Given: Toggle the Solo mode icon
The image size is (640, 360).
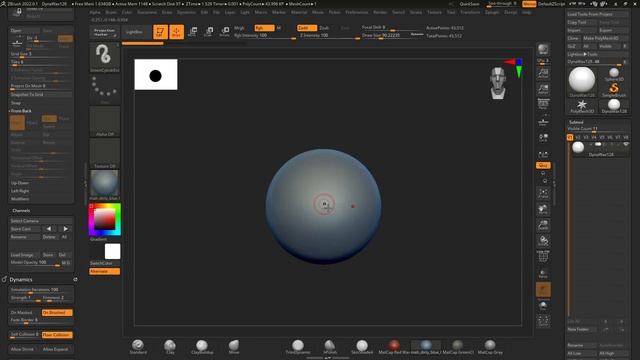Looking at the screenshot, I should (543, 306).
